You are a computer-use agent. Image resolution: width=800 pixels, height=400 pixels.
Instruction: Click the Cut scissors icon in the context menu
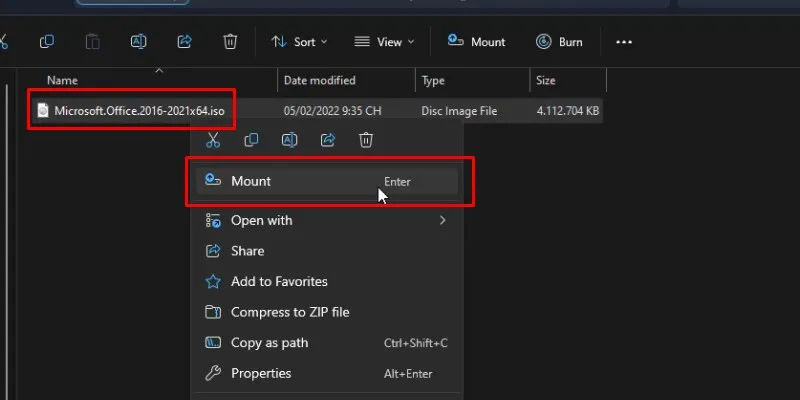point(212,140)
